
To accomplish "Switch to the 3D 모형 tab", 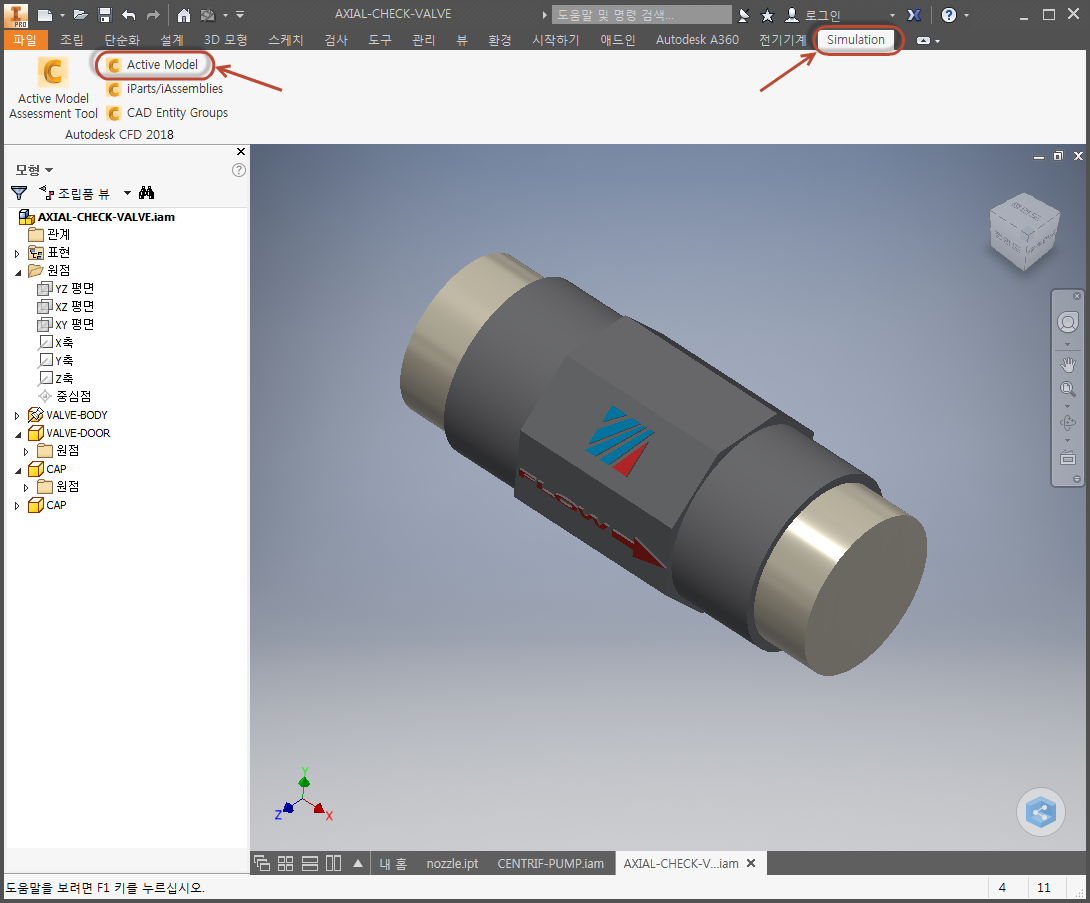I will click(225, 40).
